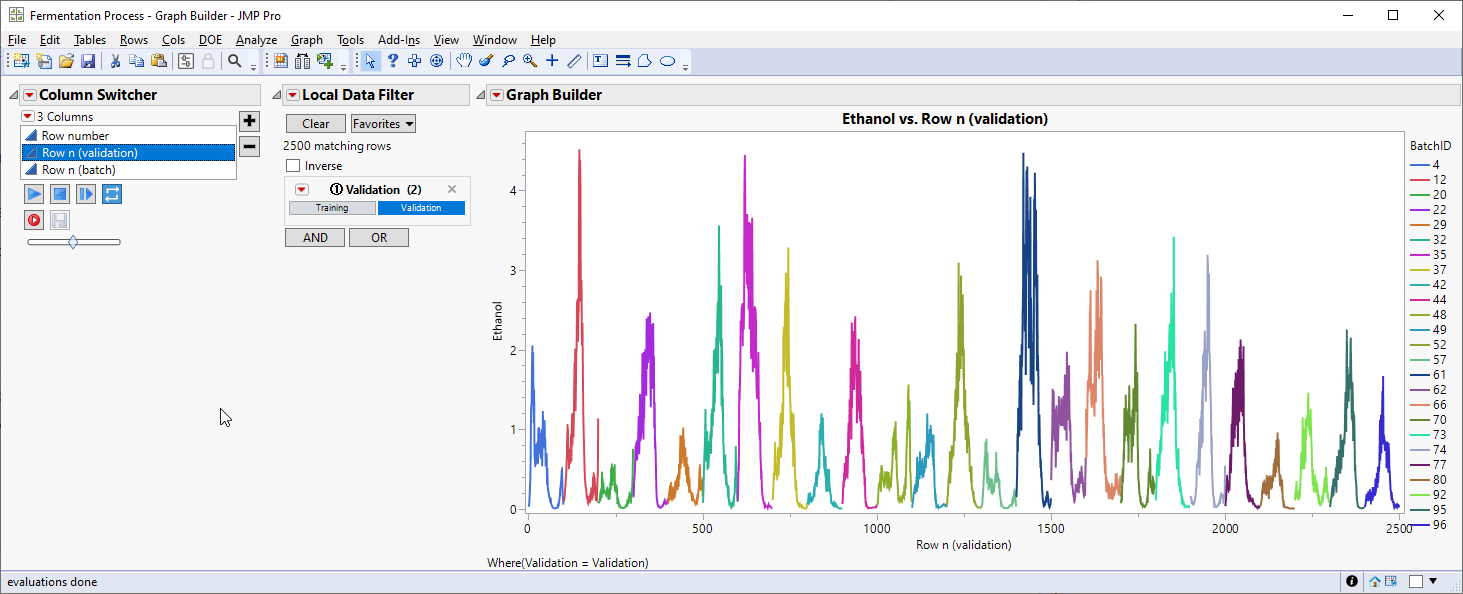Toggle the Column Switcher loop button
1463x594 pixels.
112,194
